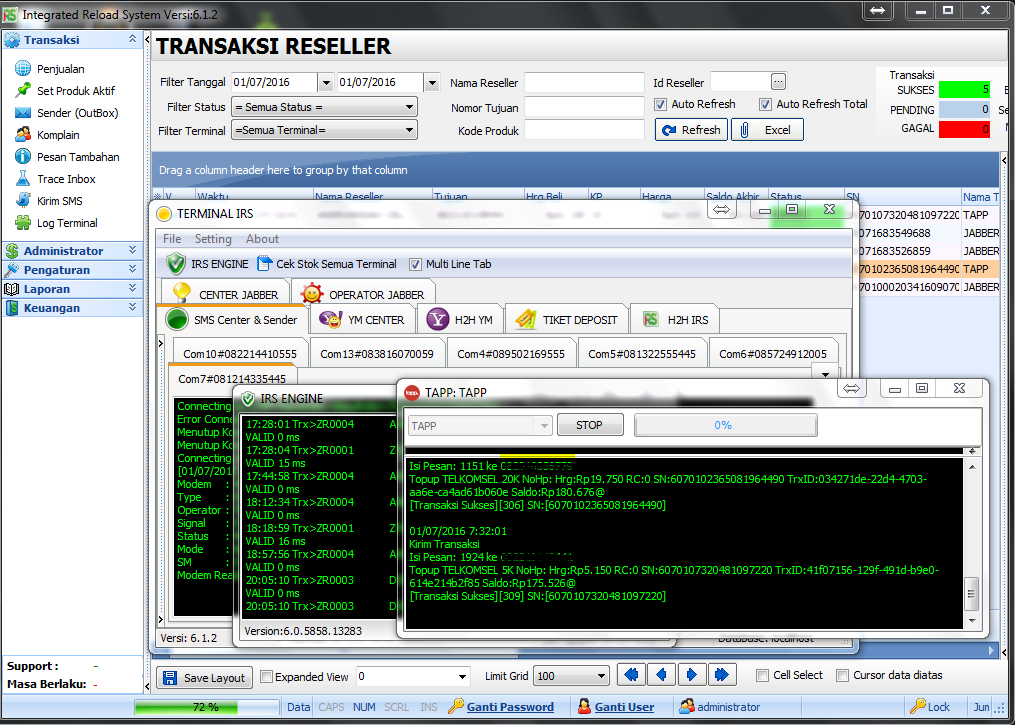Expand the Pengaturan sidebar section
This screenshot has height=725, width=1015.
click(x=132, y=269)
